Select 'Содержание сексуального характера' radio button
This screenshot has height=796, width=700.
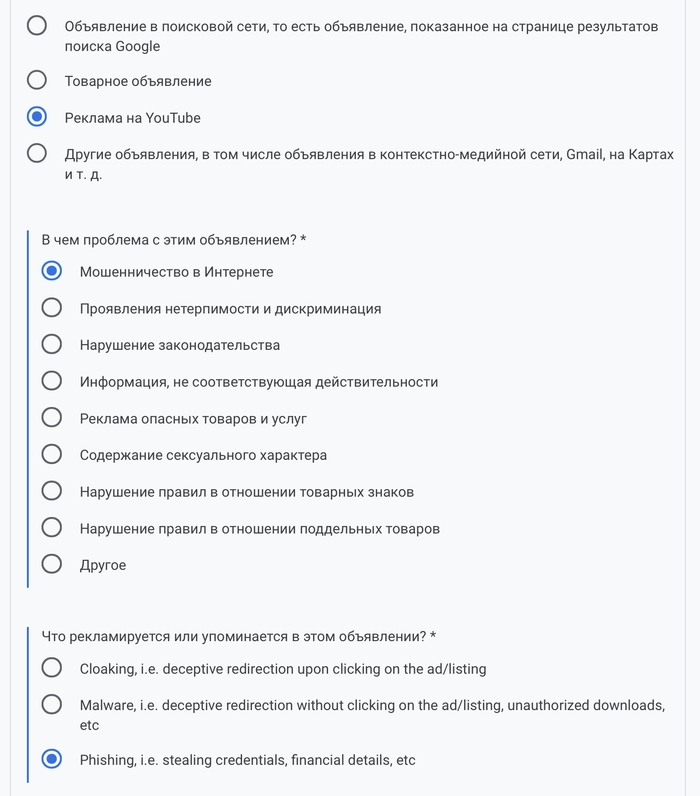click(52, 455)
